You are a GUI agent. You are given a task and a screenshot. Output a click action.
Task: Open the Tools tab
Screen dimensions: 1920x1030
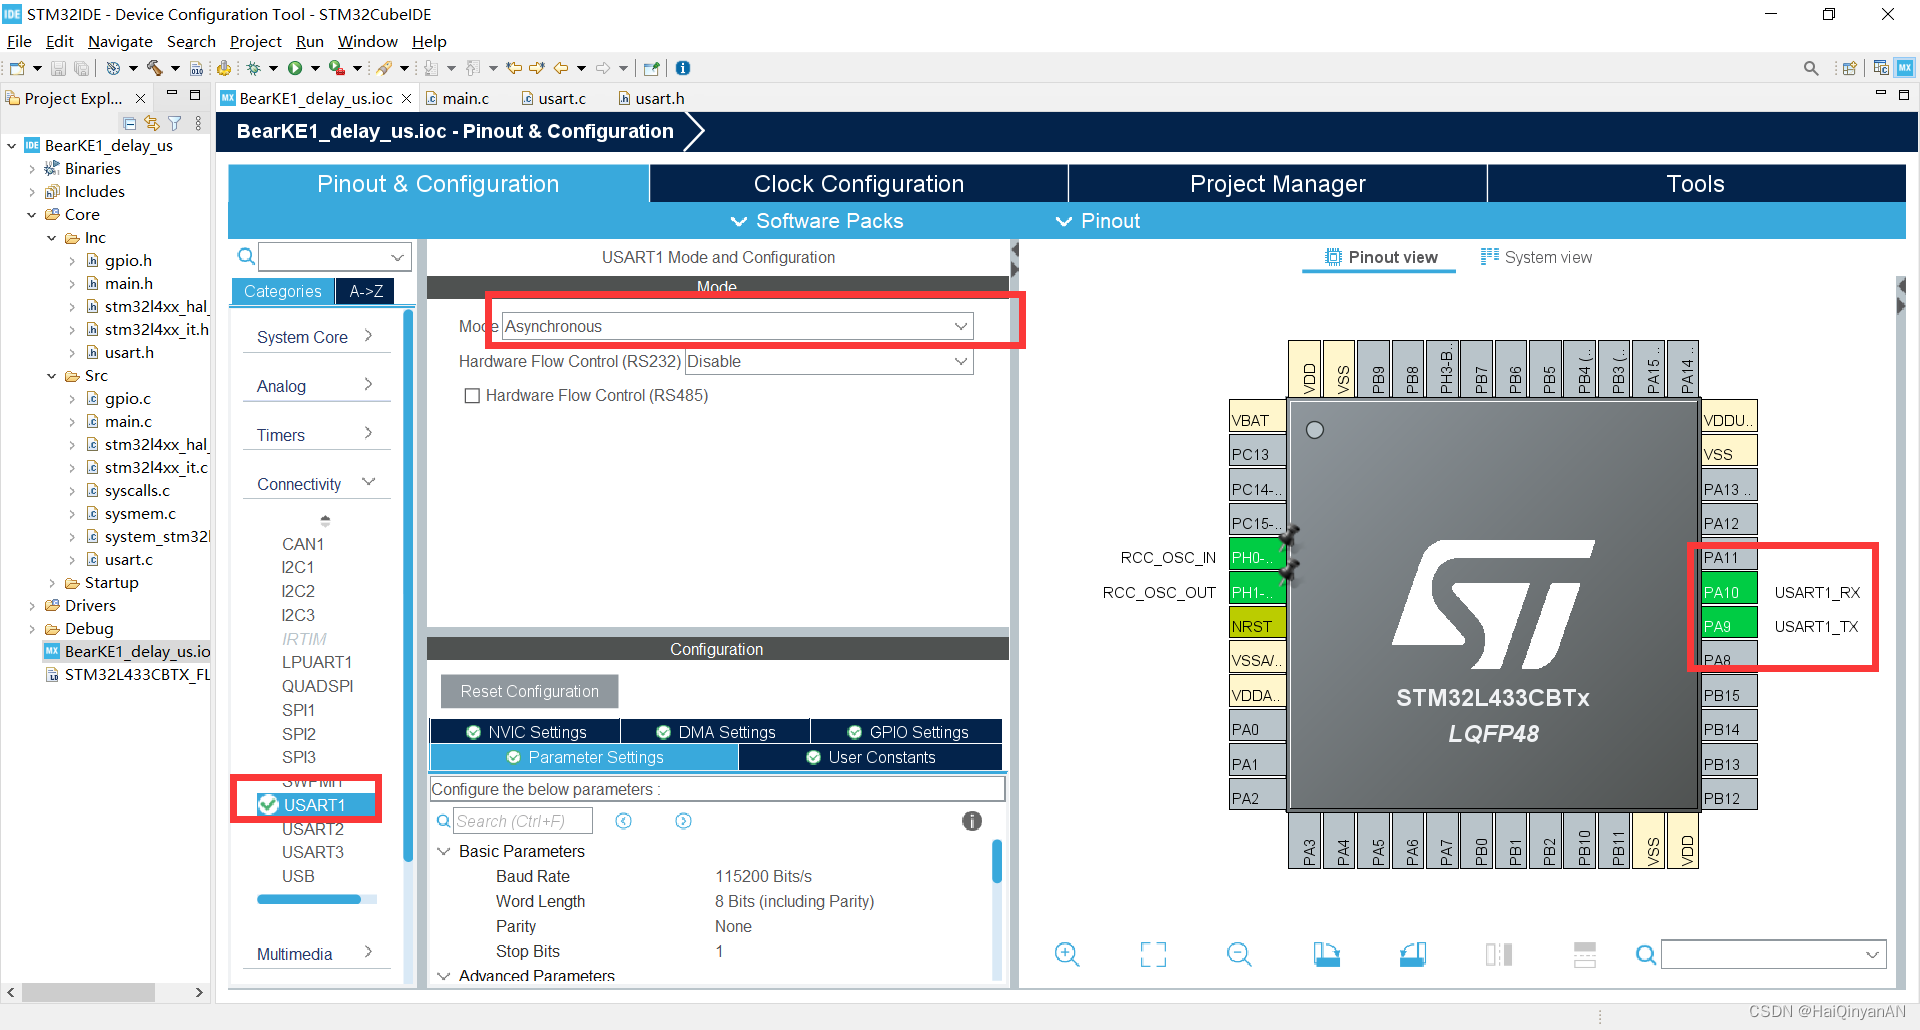(1696, 184)
